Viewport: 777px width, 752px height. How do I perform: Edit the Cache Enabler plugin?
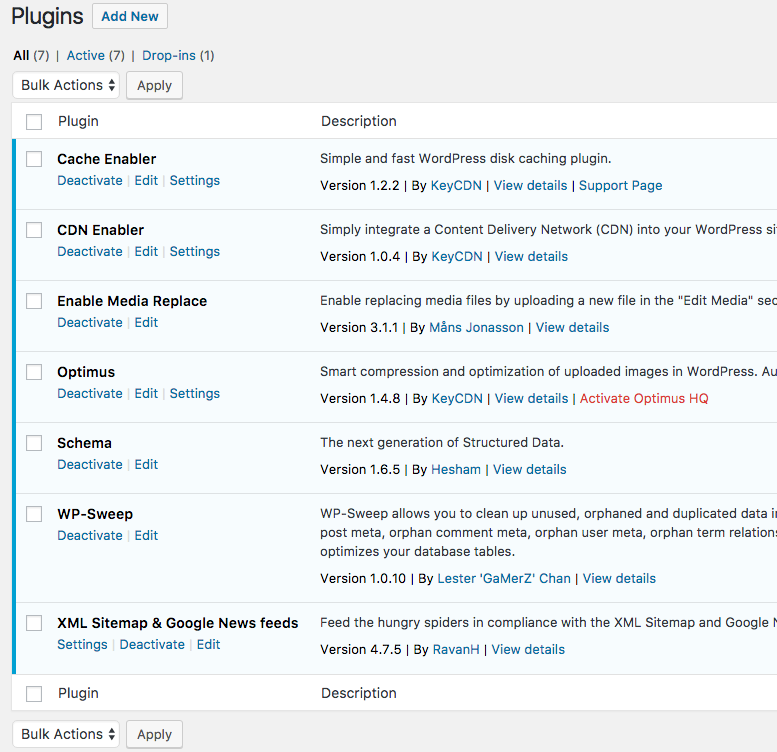pyautogui.click(x=146, y=180)
